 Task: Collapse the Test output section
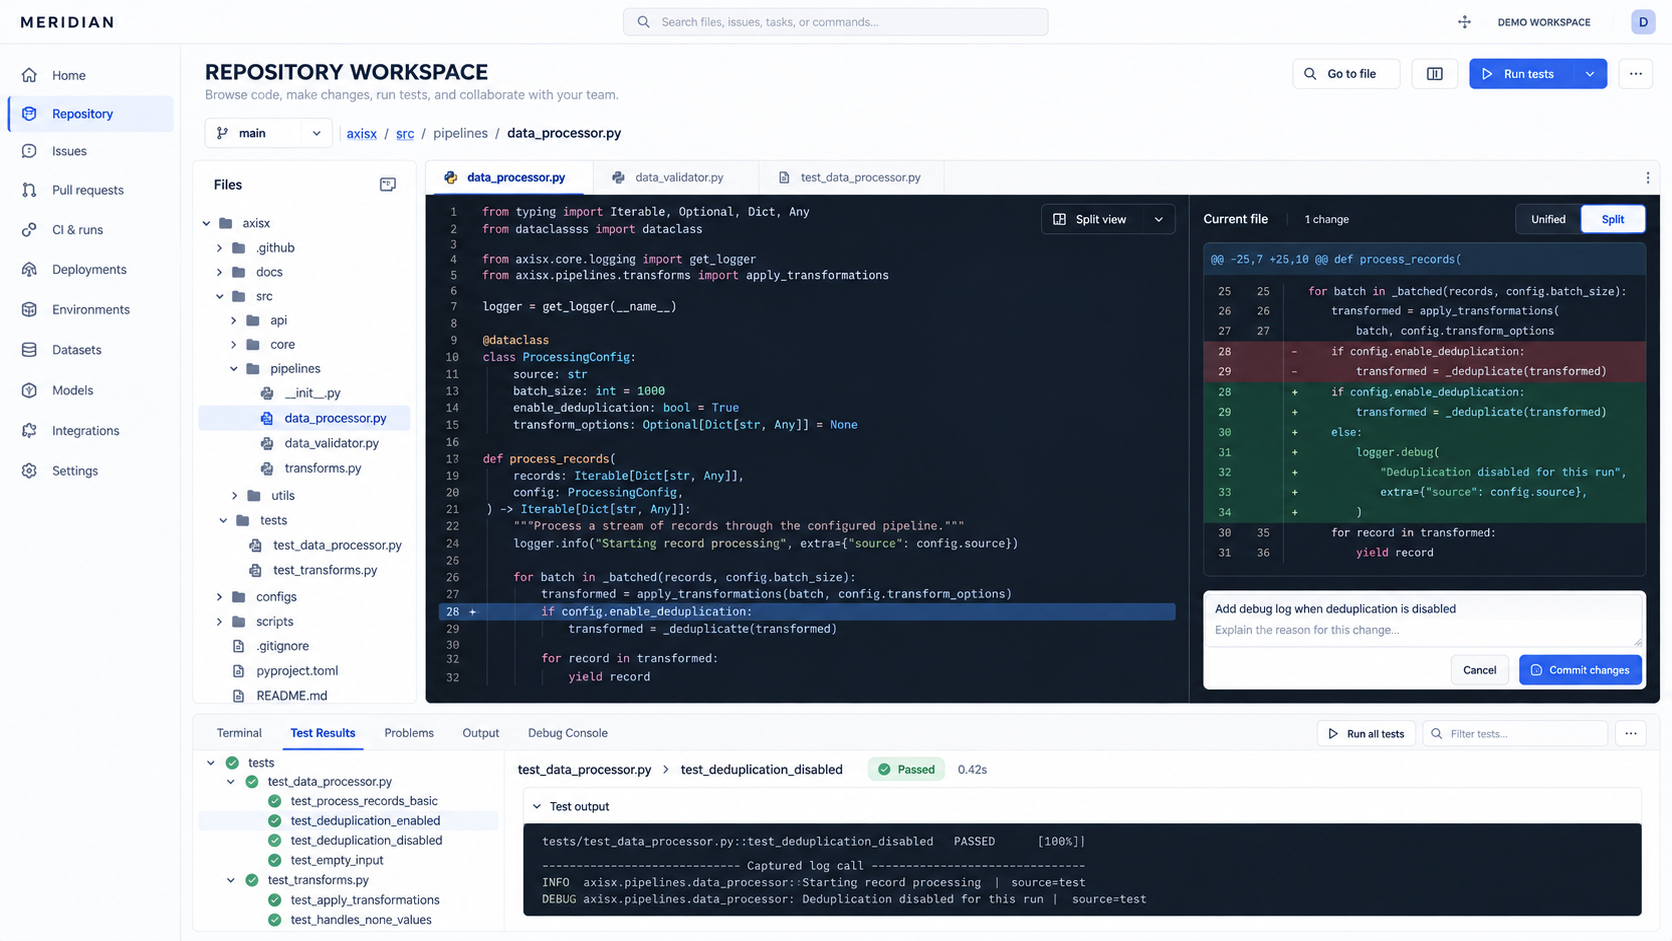[x=537, y=807]
